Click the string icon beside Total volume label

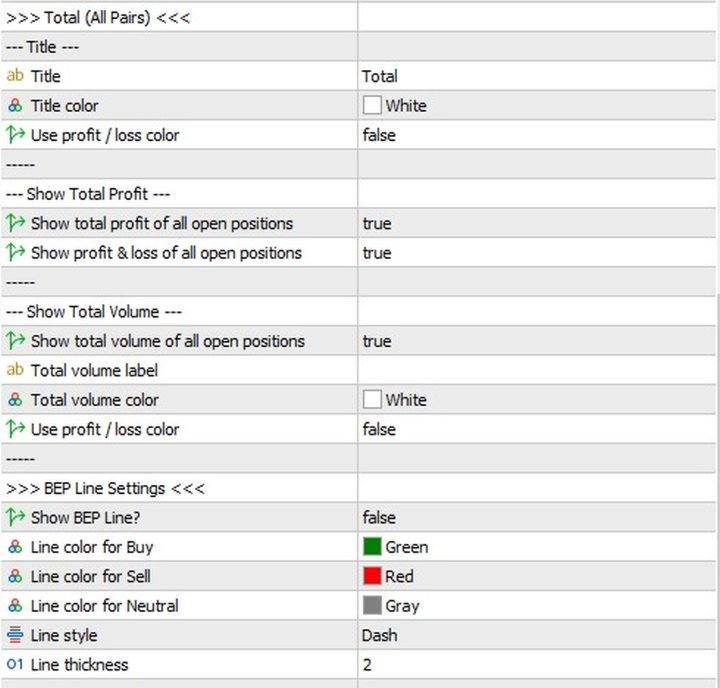click(x=15, y=370)
